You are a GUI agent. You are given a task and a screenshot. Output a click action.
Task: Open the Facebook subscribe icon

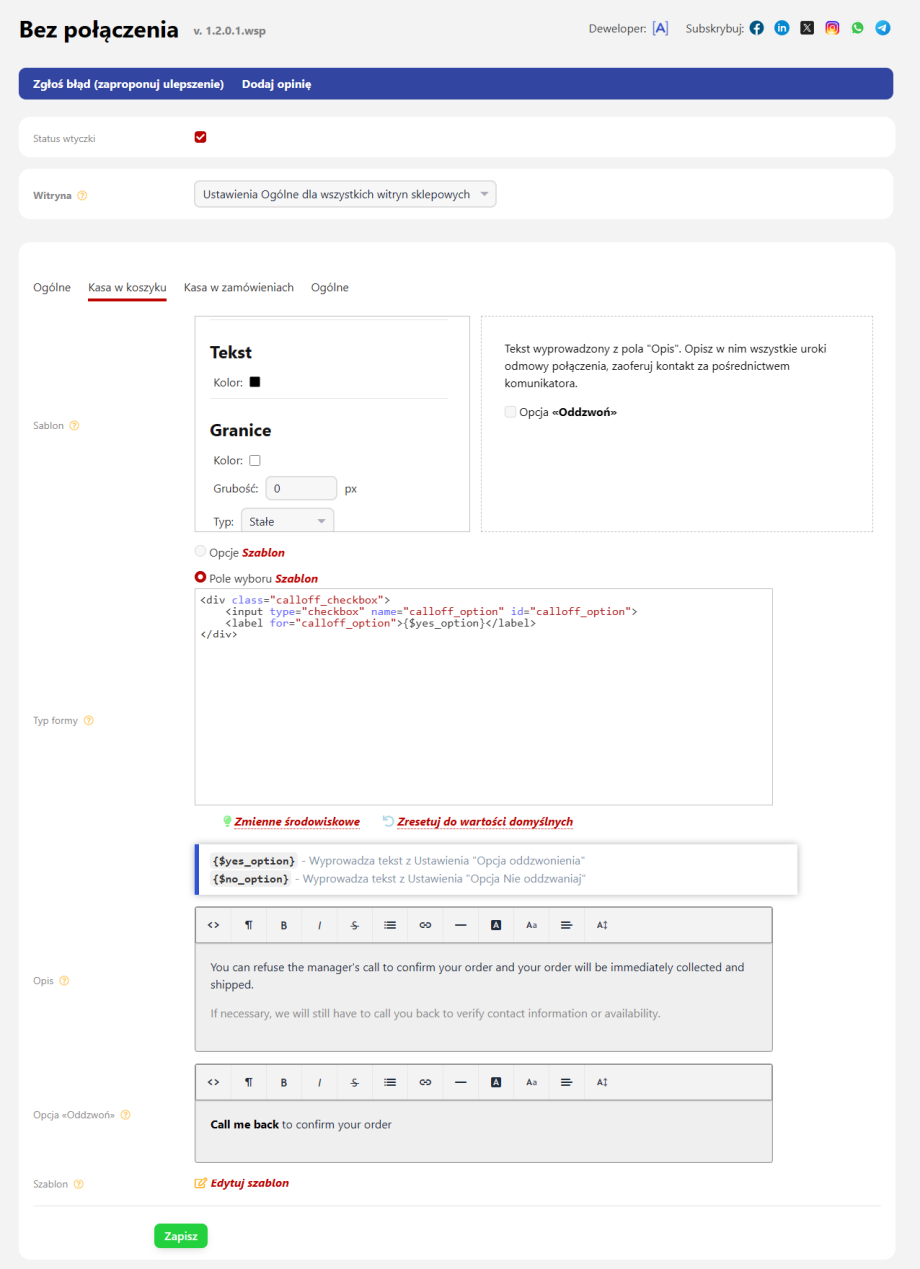(x=757, y=28)
